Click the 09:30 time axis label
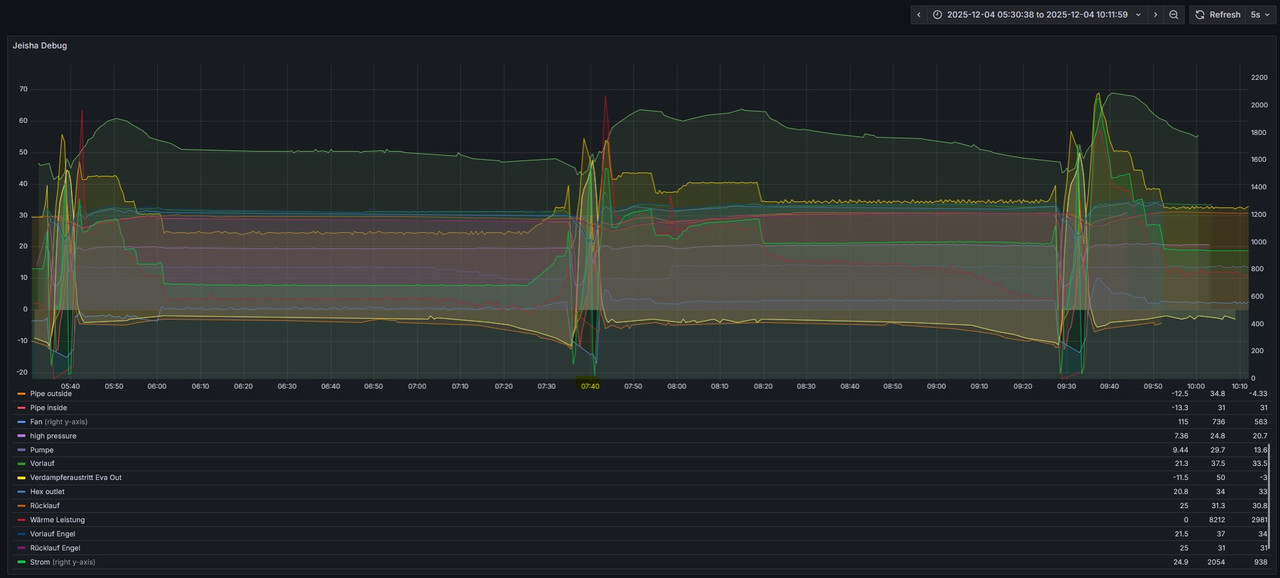The height and width of the screenshot is (578, 1280). 1066,386
